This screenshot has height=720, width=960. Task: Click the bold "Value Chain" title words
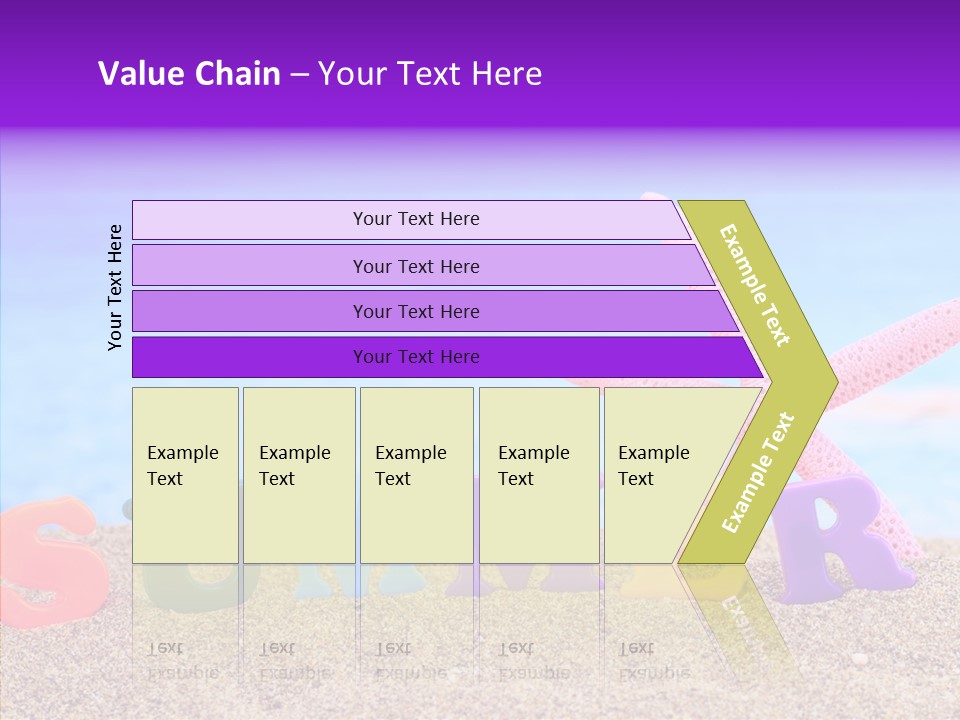189,74
